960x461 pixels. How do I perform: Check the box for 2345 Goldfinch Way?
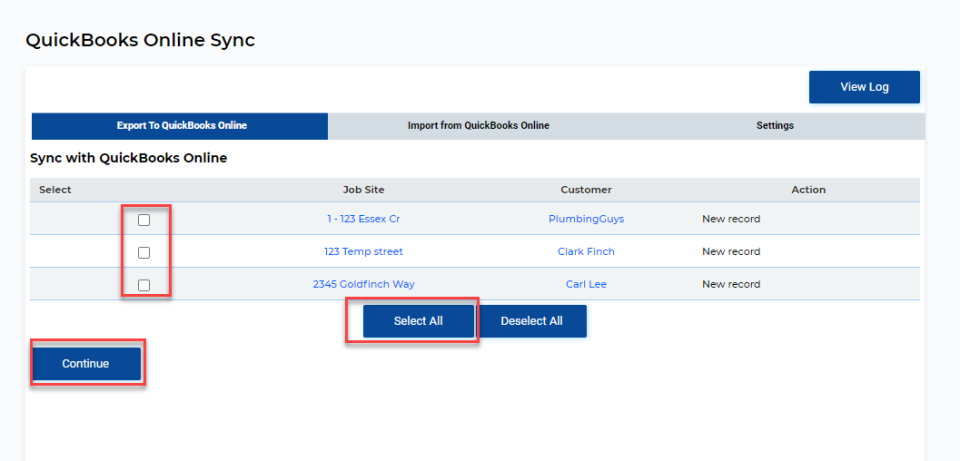144,285
